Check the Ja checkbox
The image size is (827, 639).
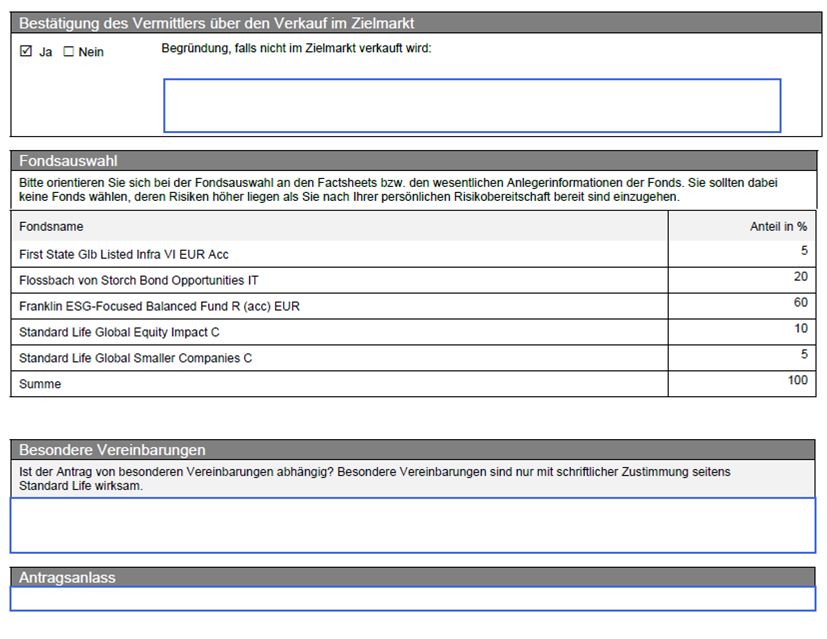click(26, 51)
